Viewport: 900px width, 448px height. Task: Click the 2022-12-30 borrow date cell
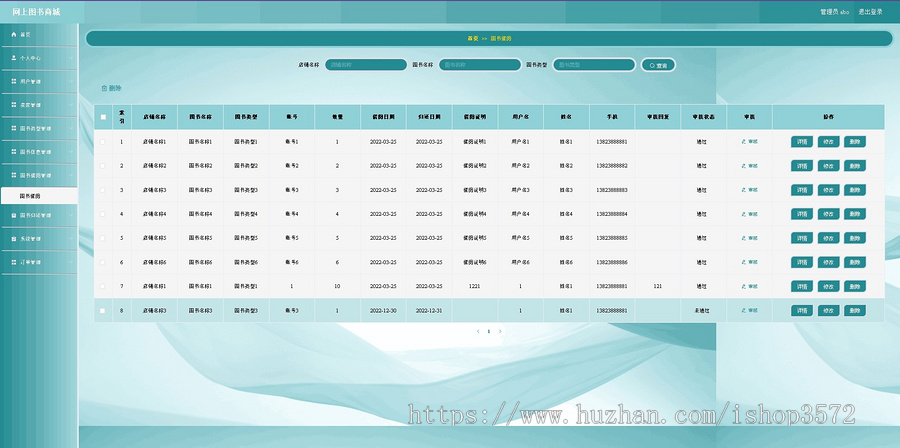(x=383, y=310)
